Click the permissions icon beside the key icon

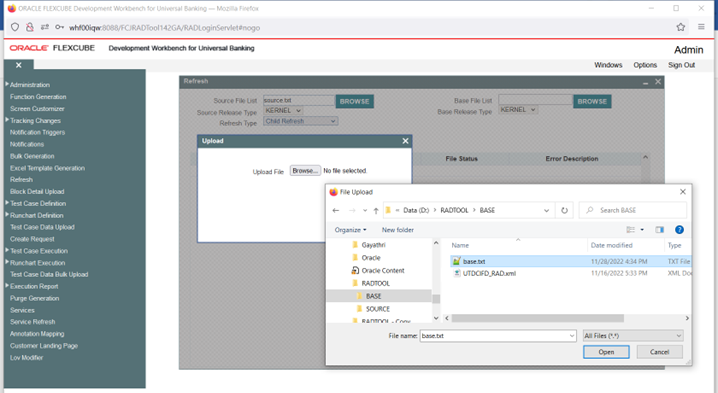tap(45, 27)
